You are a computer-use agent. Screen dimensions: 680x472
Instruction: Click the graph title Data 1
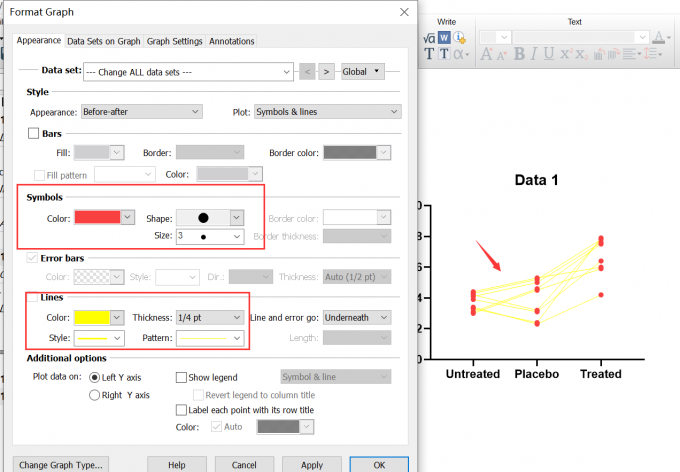pyautogui.click(x=536, y=180)
